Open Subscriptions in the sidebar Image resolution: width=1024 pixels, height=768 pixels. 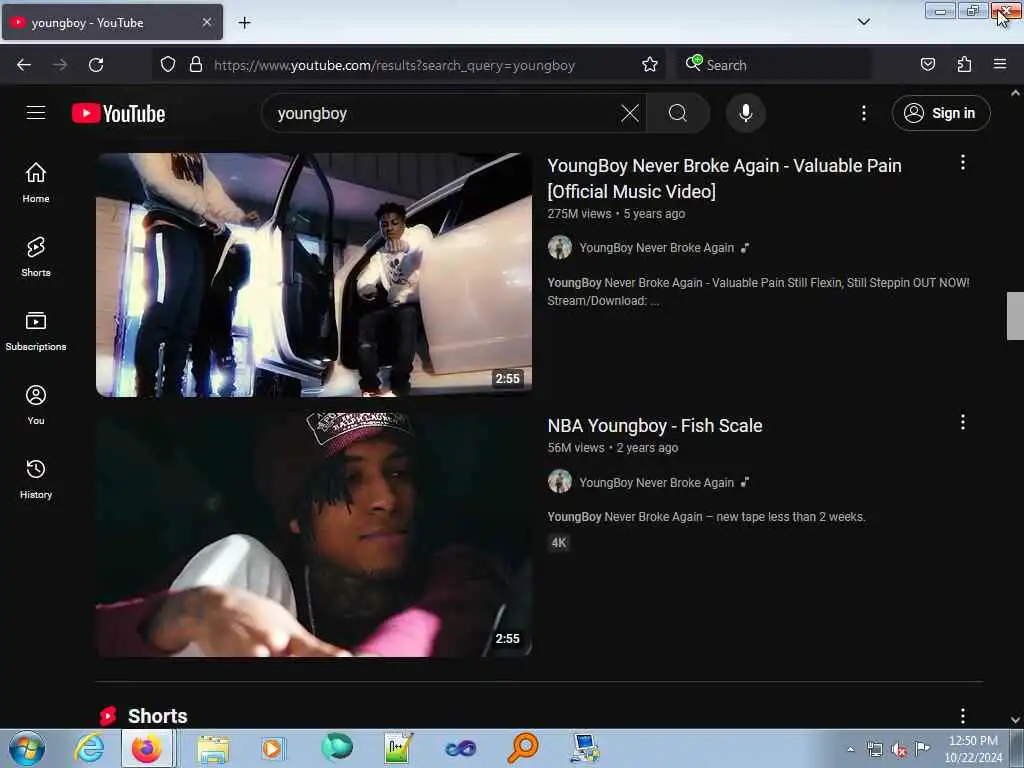point(36,330)
